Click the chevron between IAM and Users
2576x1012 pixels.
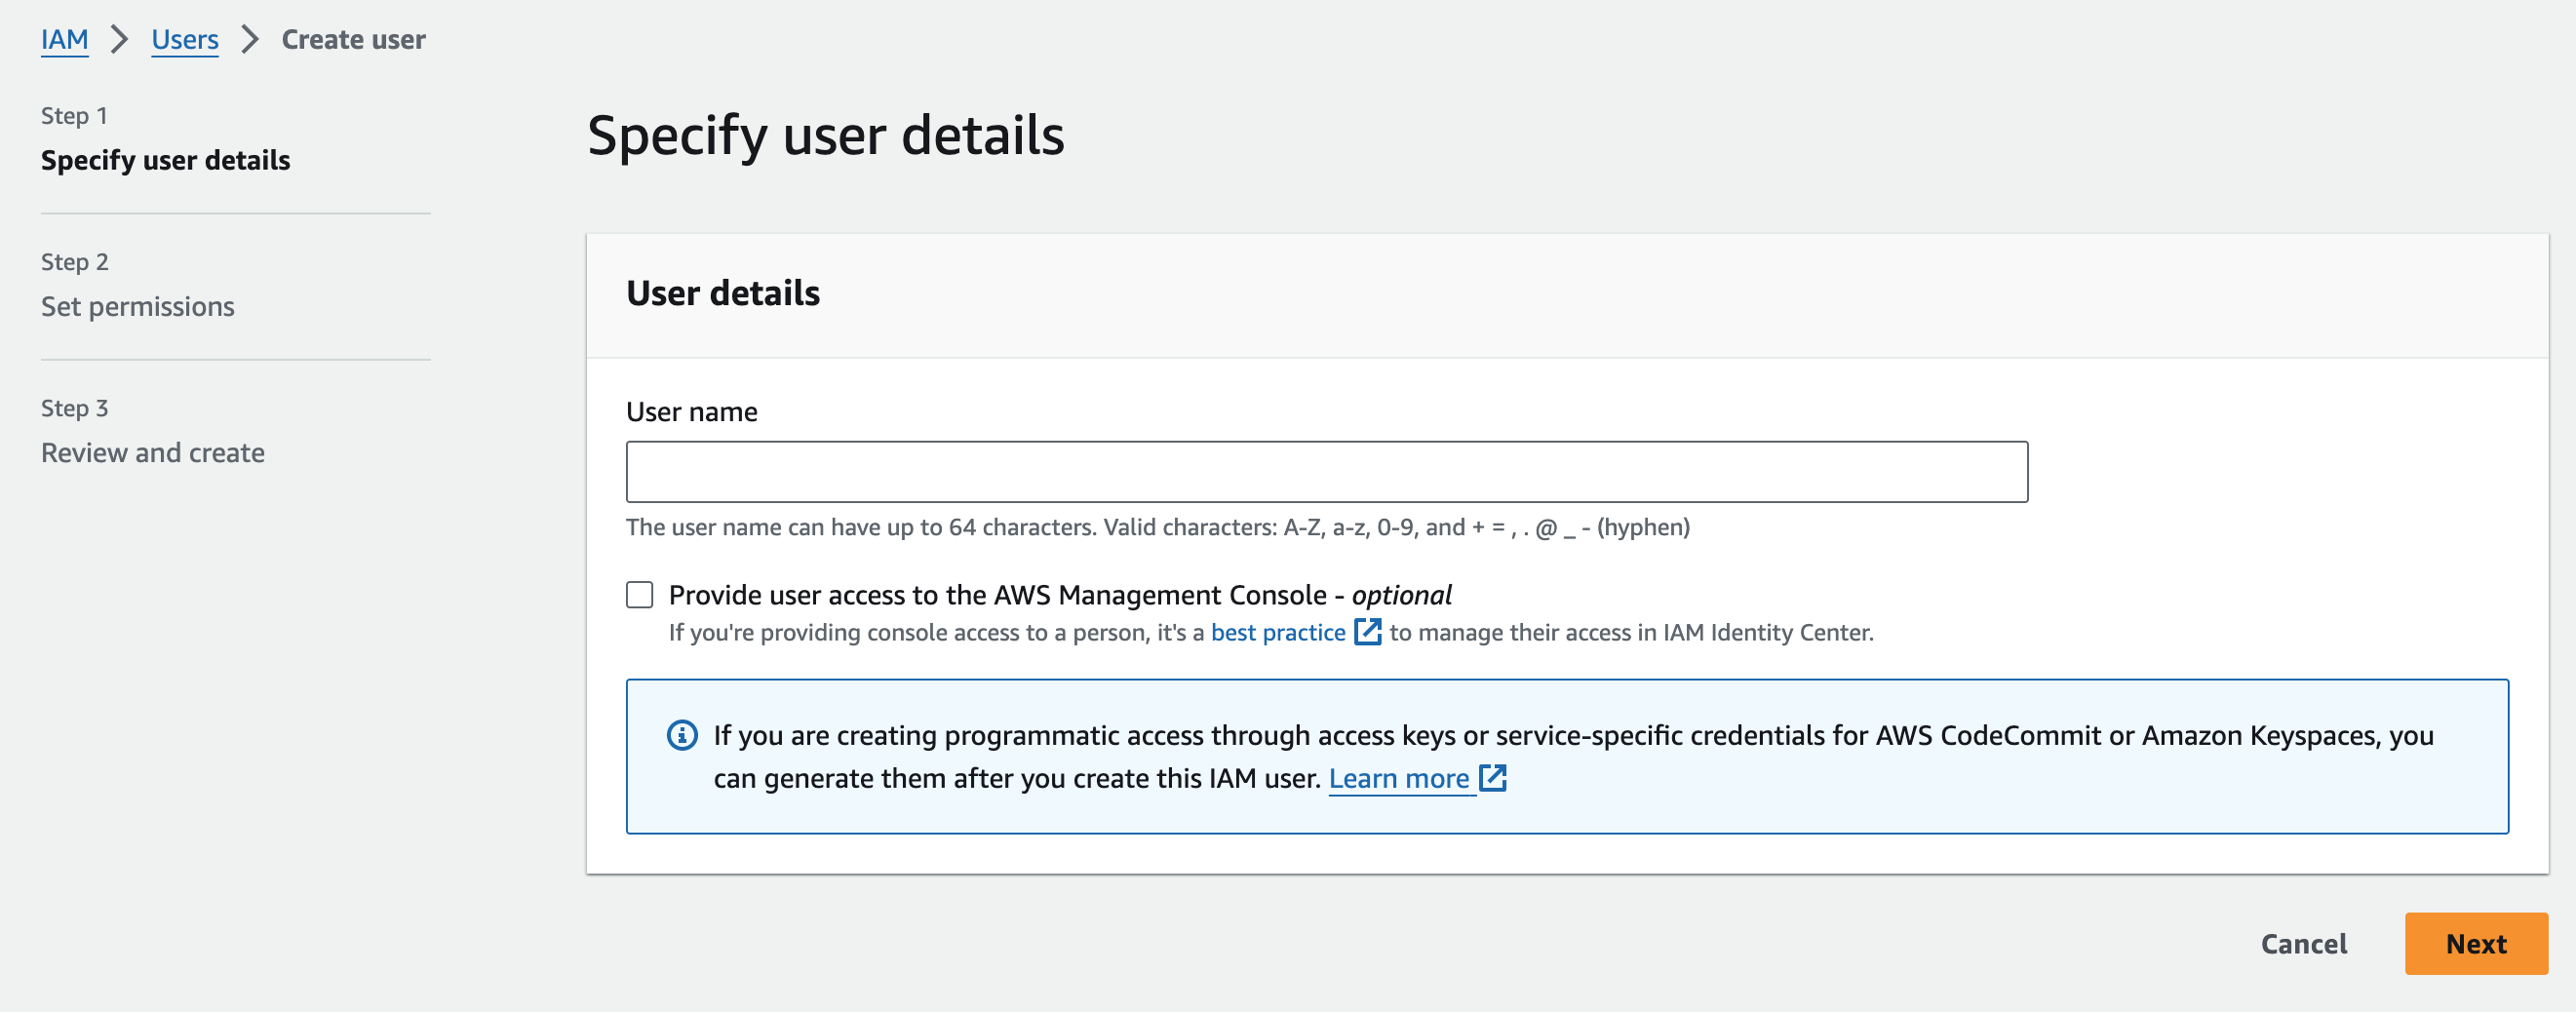[120, 40]
